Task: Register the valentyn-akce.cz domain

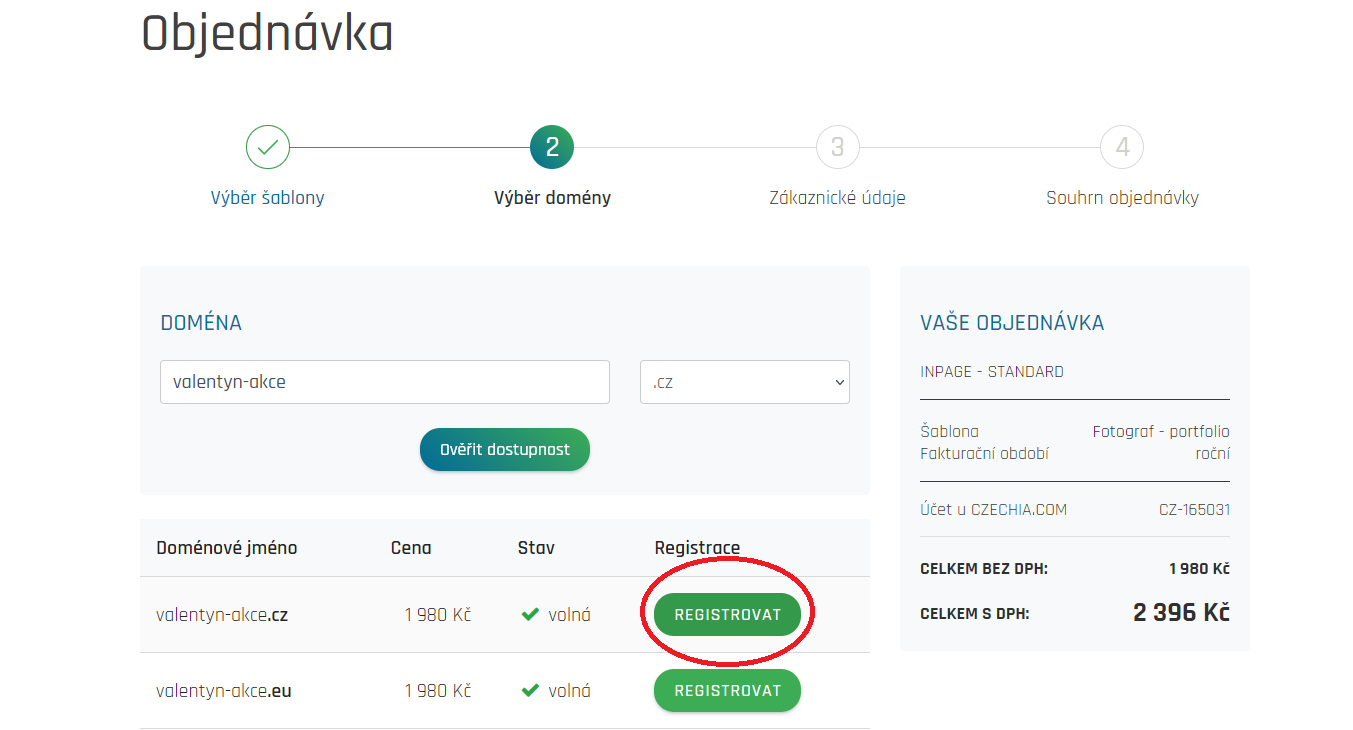Action: pyautogui.click(x=727, y=615)
